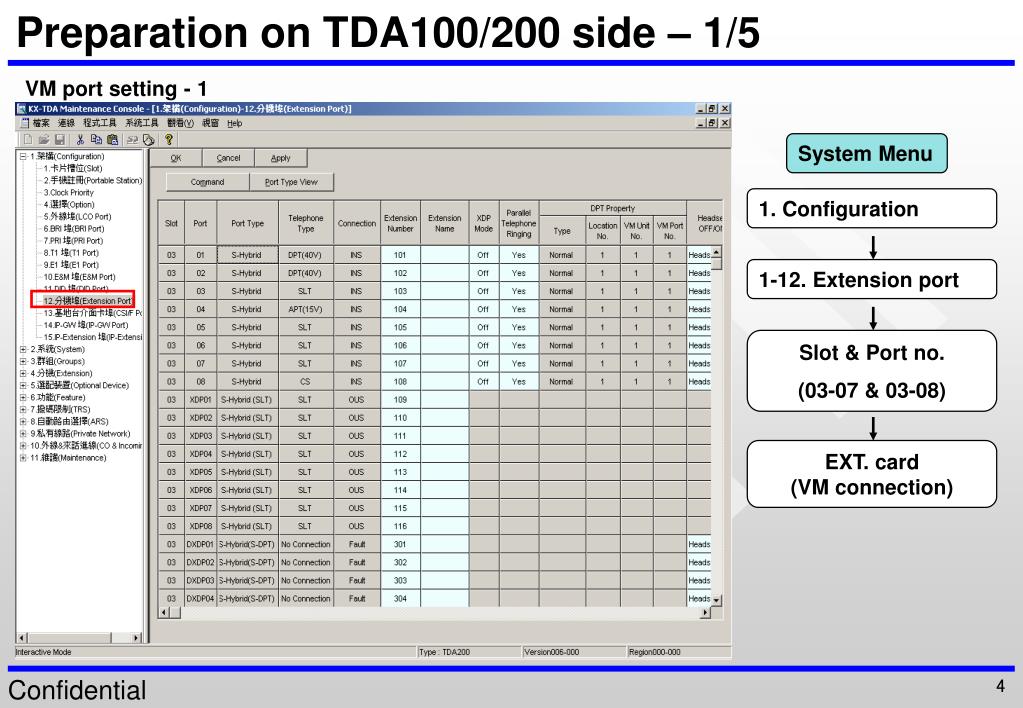
Task: Select 1.卡片槽位(Slot) in the tree
Action: [x=73, y=168]
